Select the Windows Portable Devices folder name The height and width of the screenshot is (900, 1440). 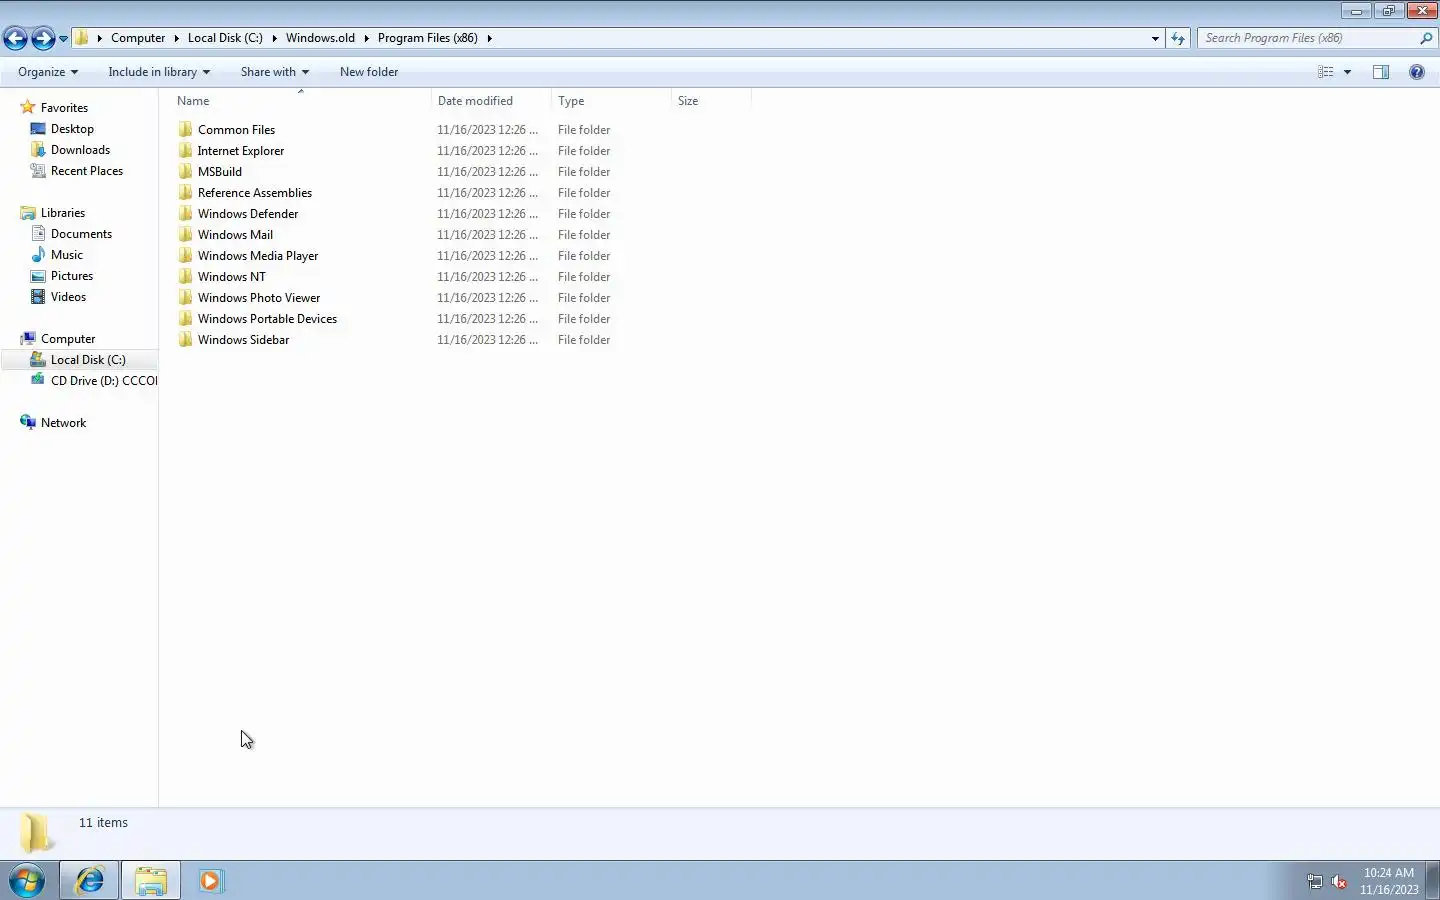(x=267, y=319)
